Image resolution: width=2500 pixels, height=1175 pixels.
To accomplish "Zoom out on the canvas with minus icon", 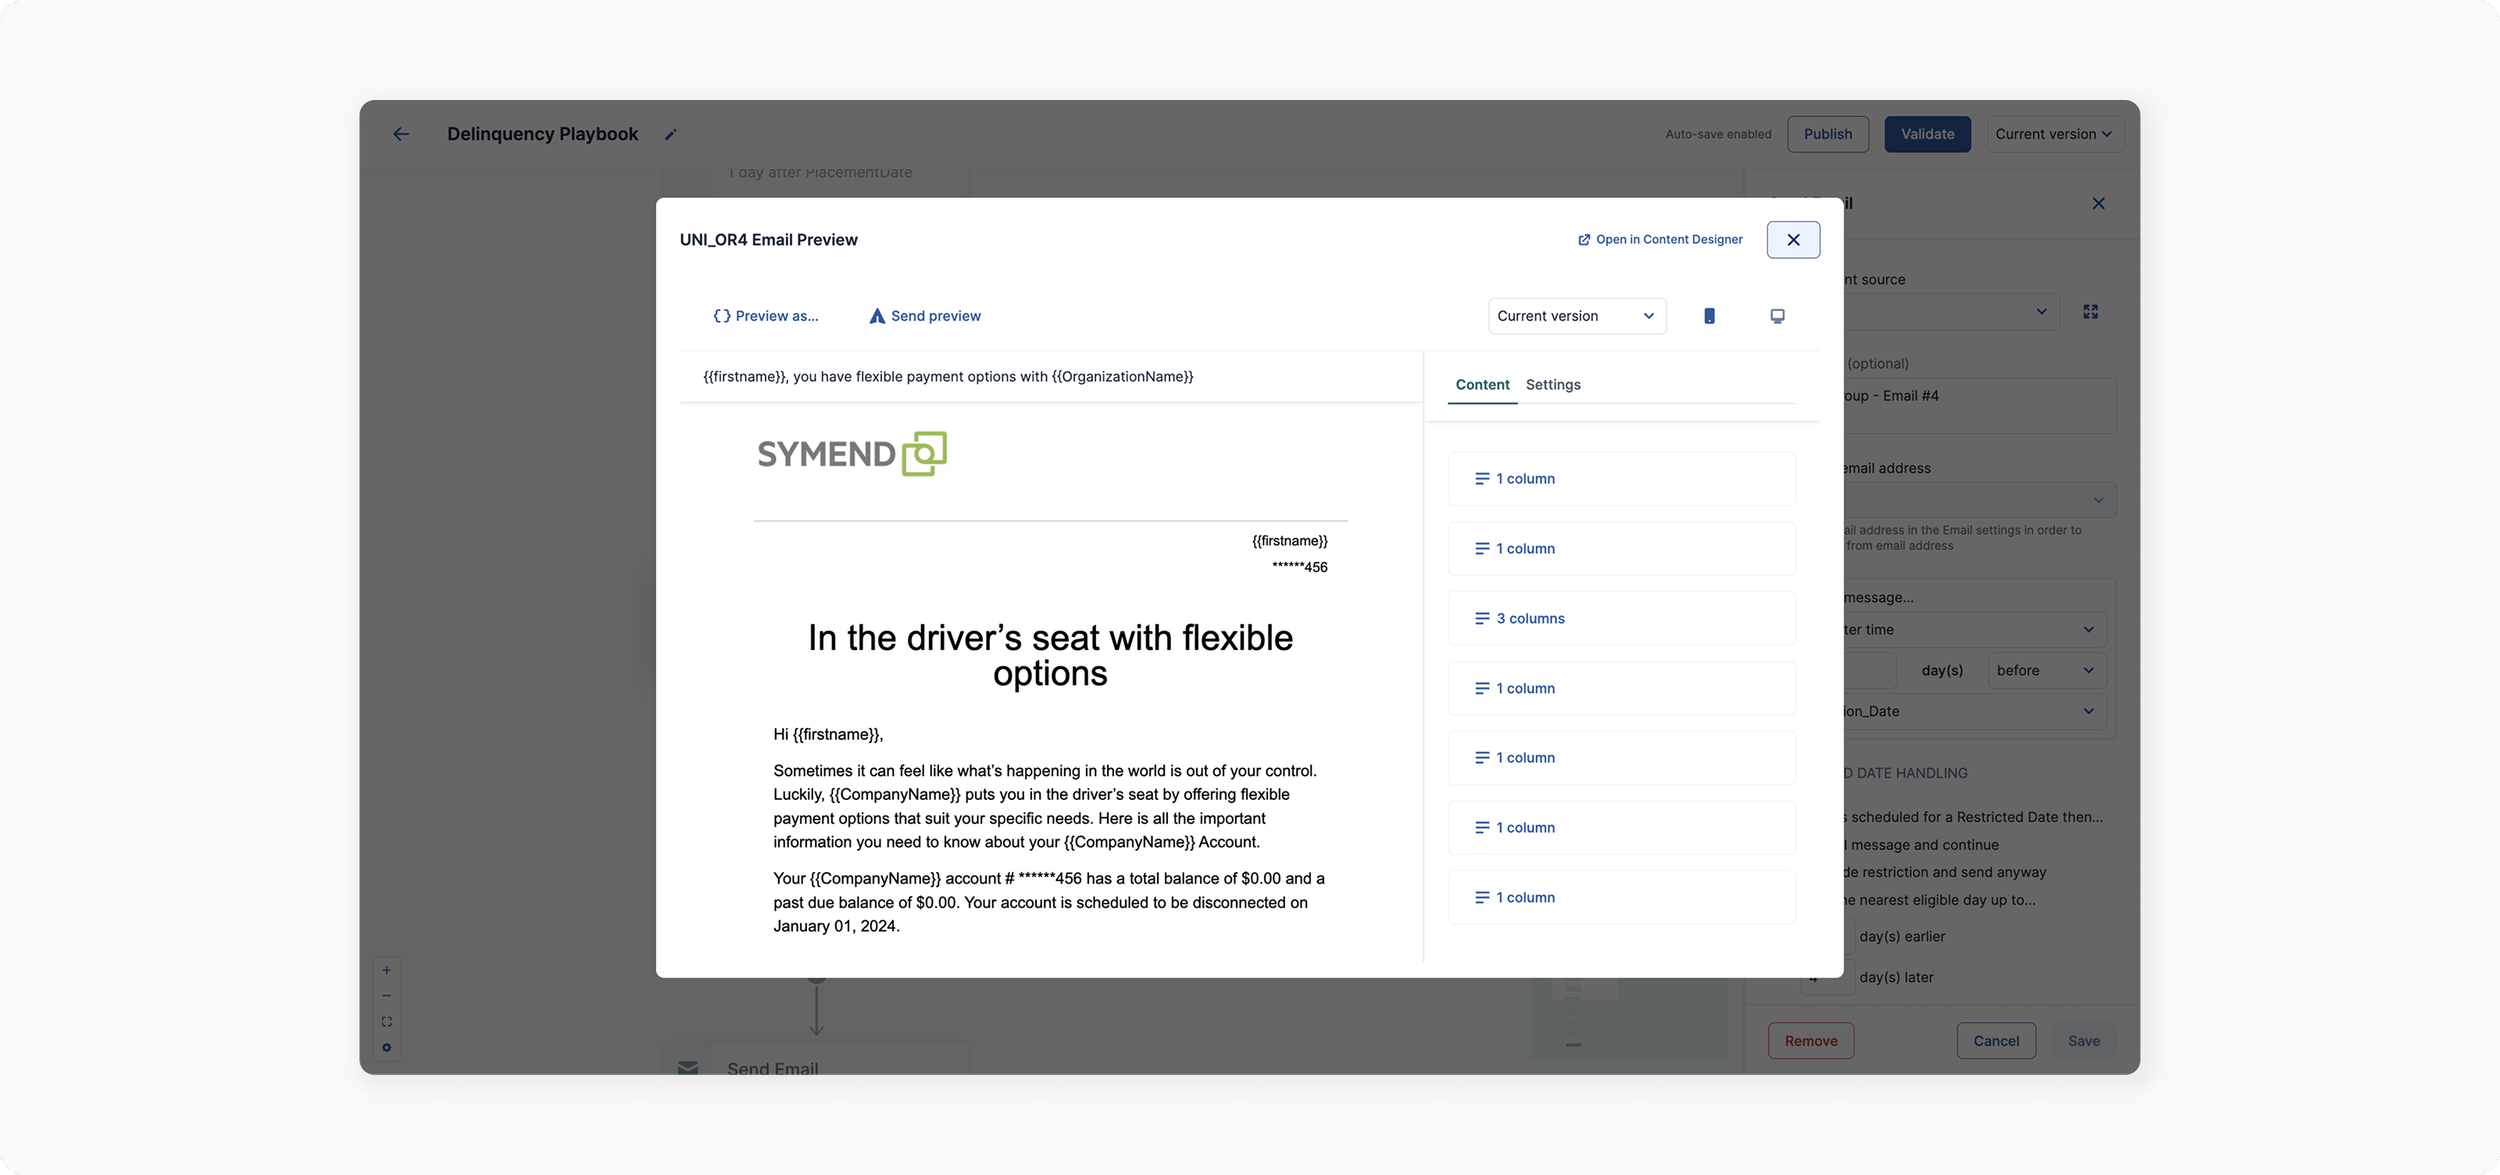I will coord(387,996).
